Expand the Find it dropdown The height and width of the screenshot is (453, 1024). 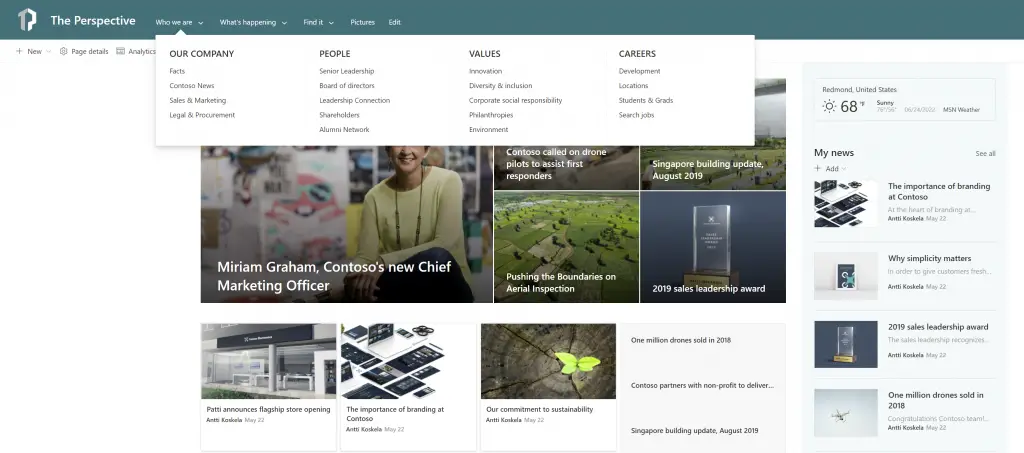333,22
